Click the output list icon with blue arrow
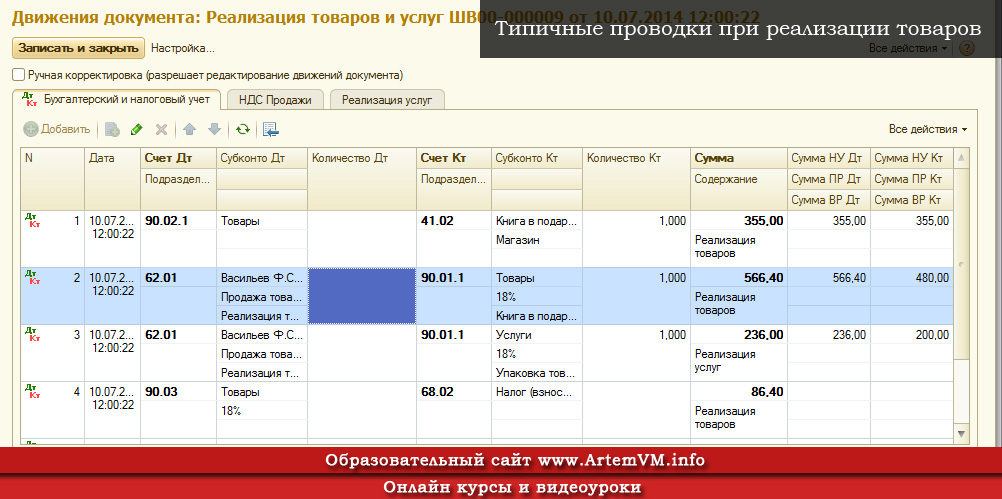 271,130
